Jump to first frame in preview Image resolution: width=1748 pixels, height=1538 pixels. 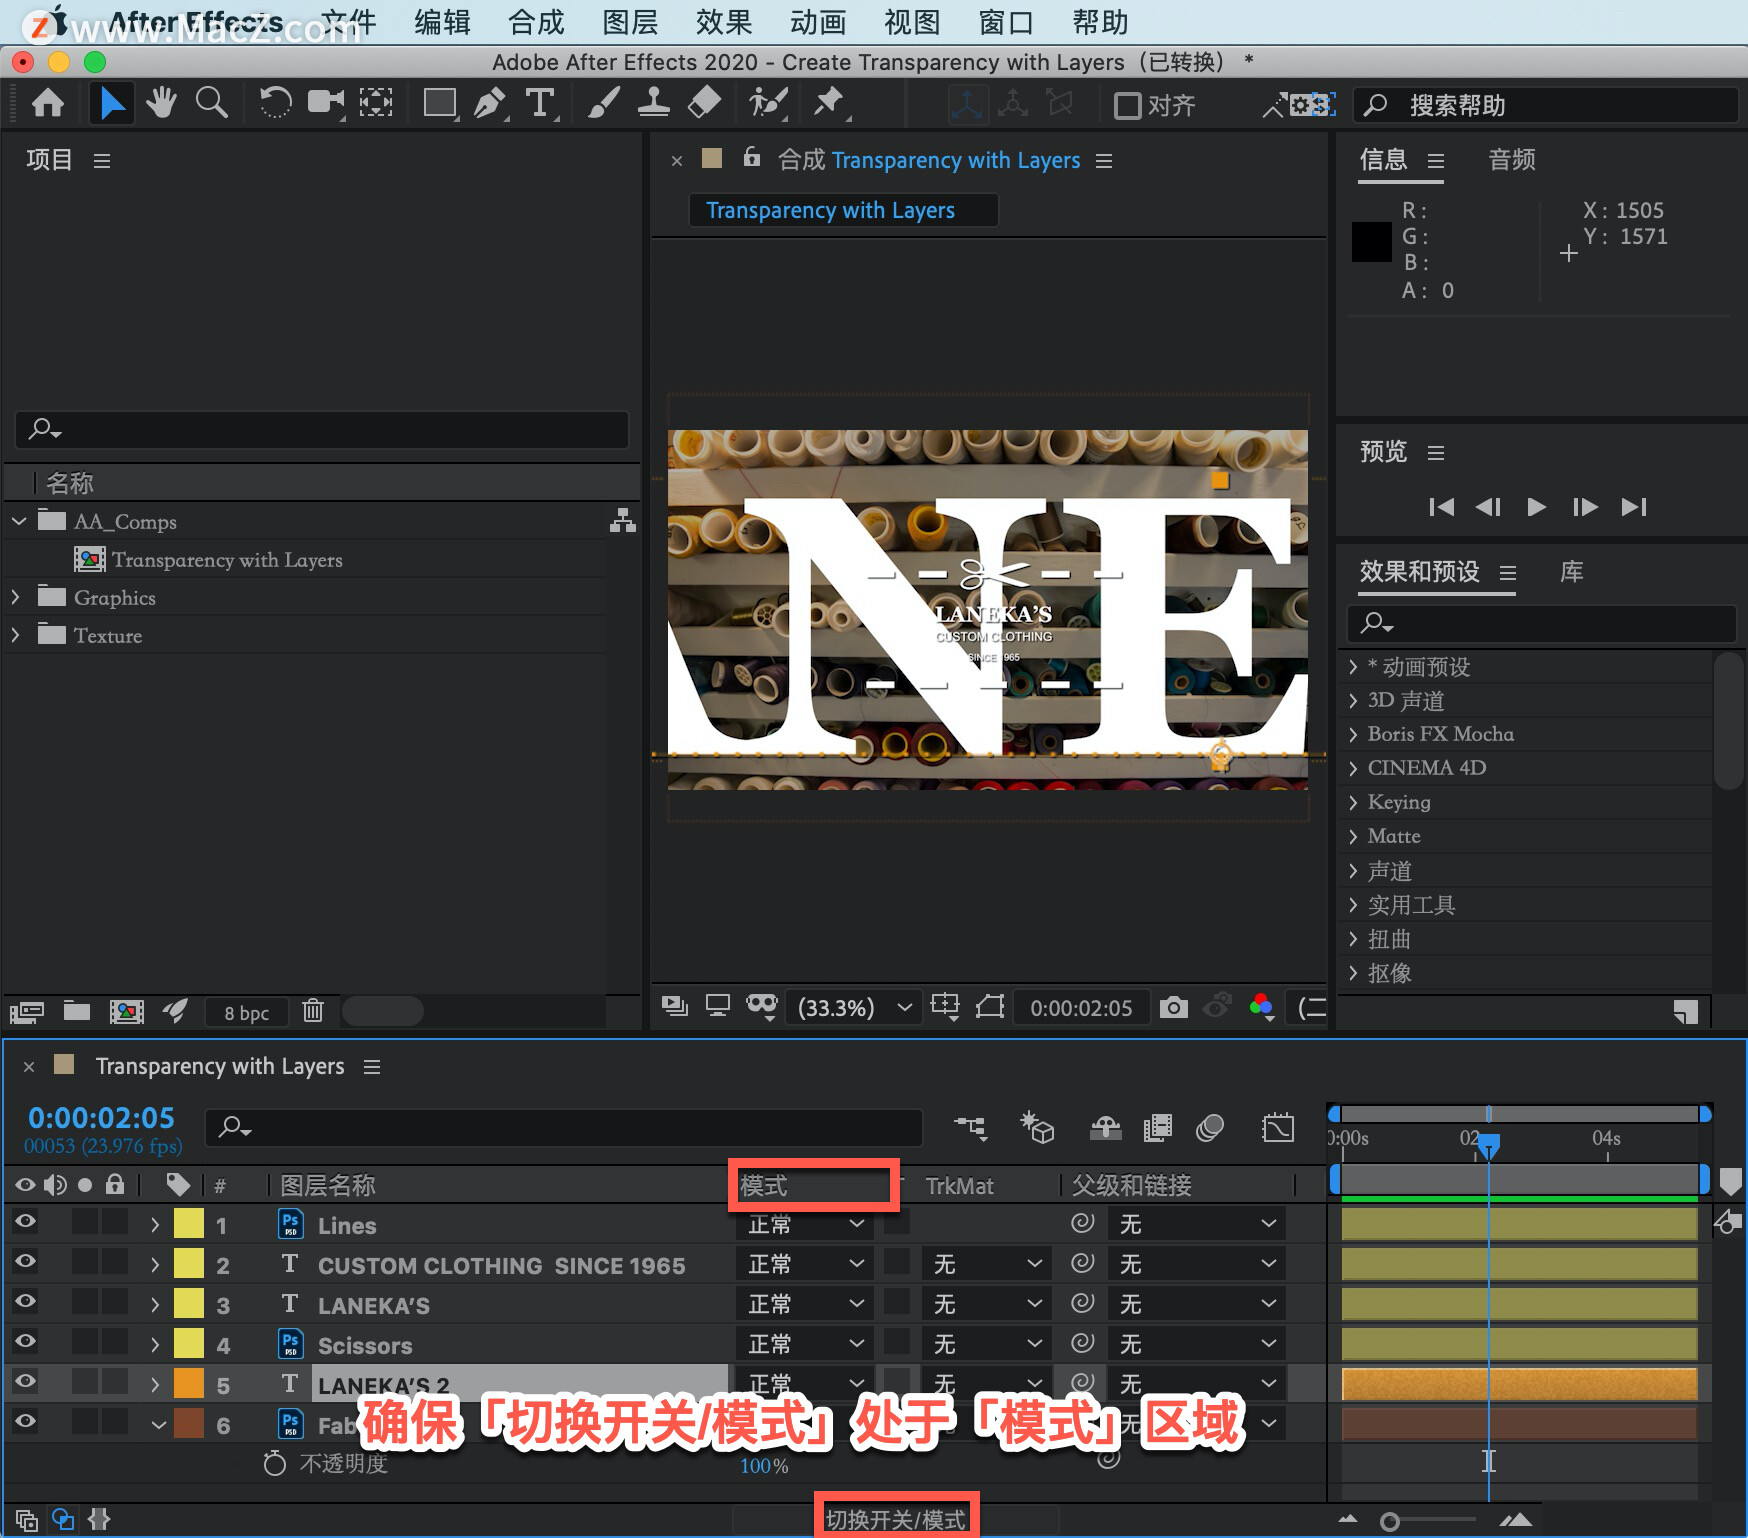click(1441, 507)
